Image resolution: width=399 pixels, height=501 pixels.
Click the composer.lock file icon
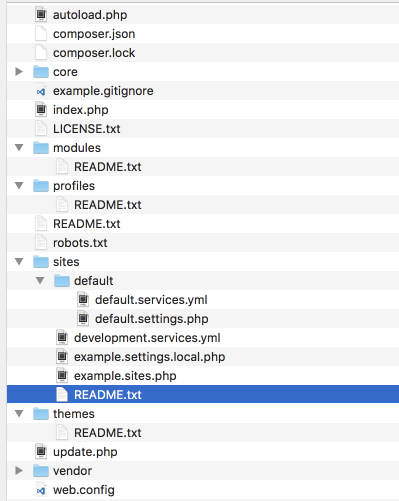tap(41, 53)
